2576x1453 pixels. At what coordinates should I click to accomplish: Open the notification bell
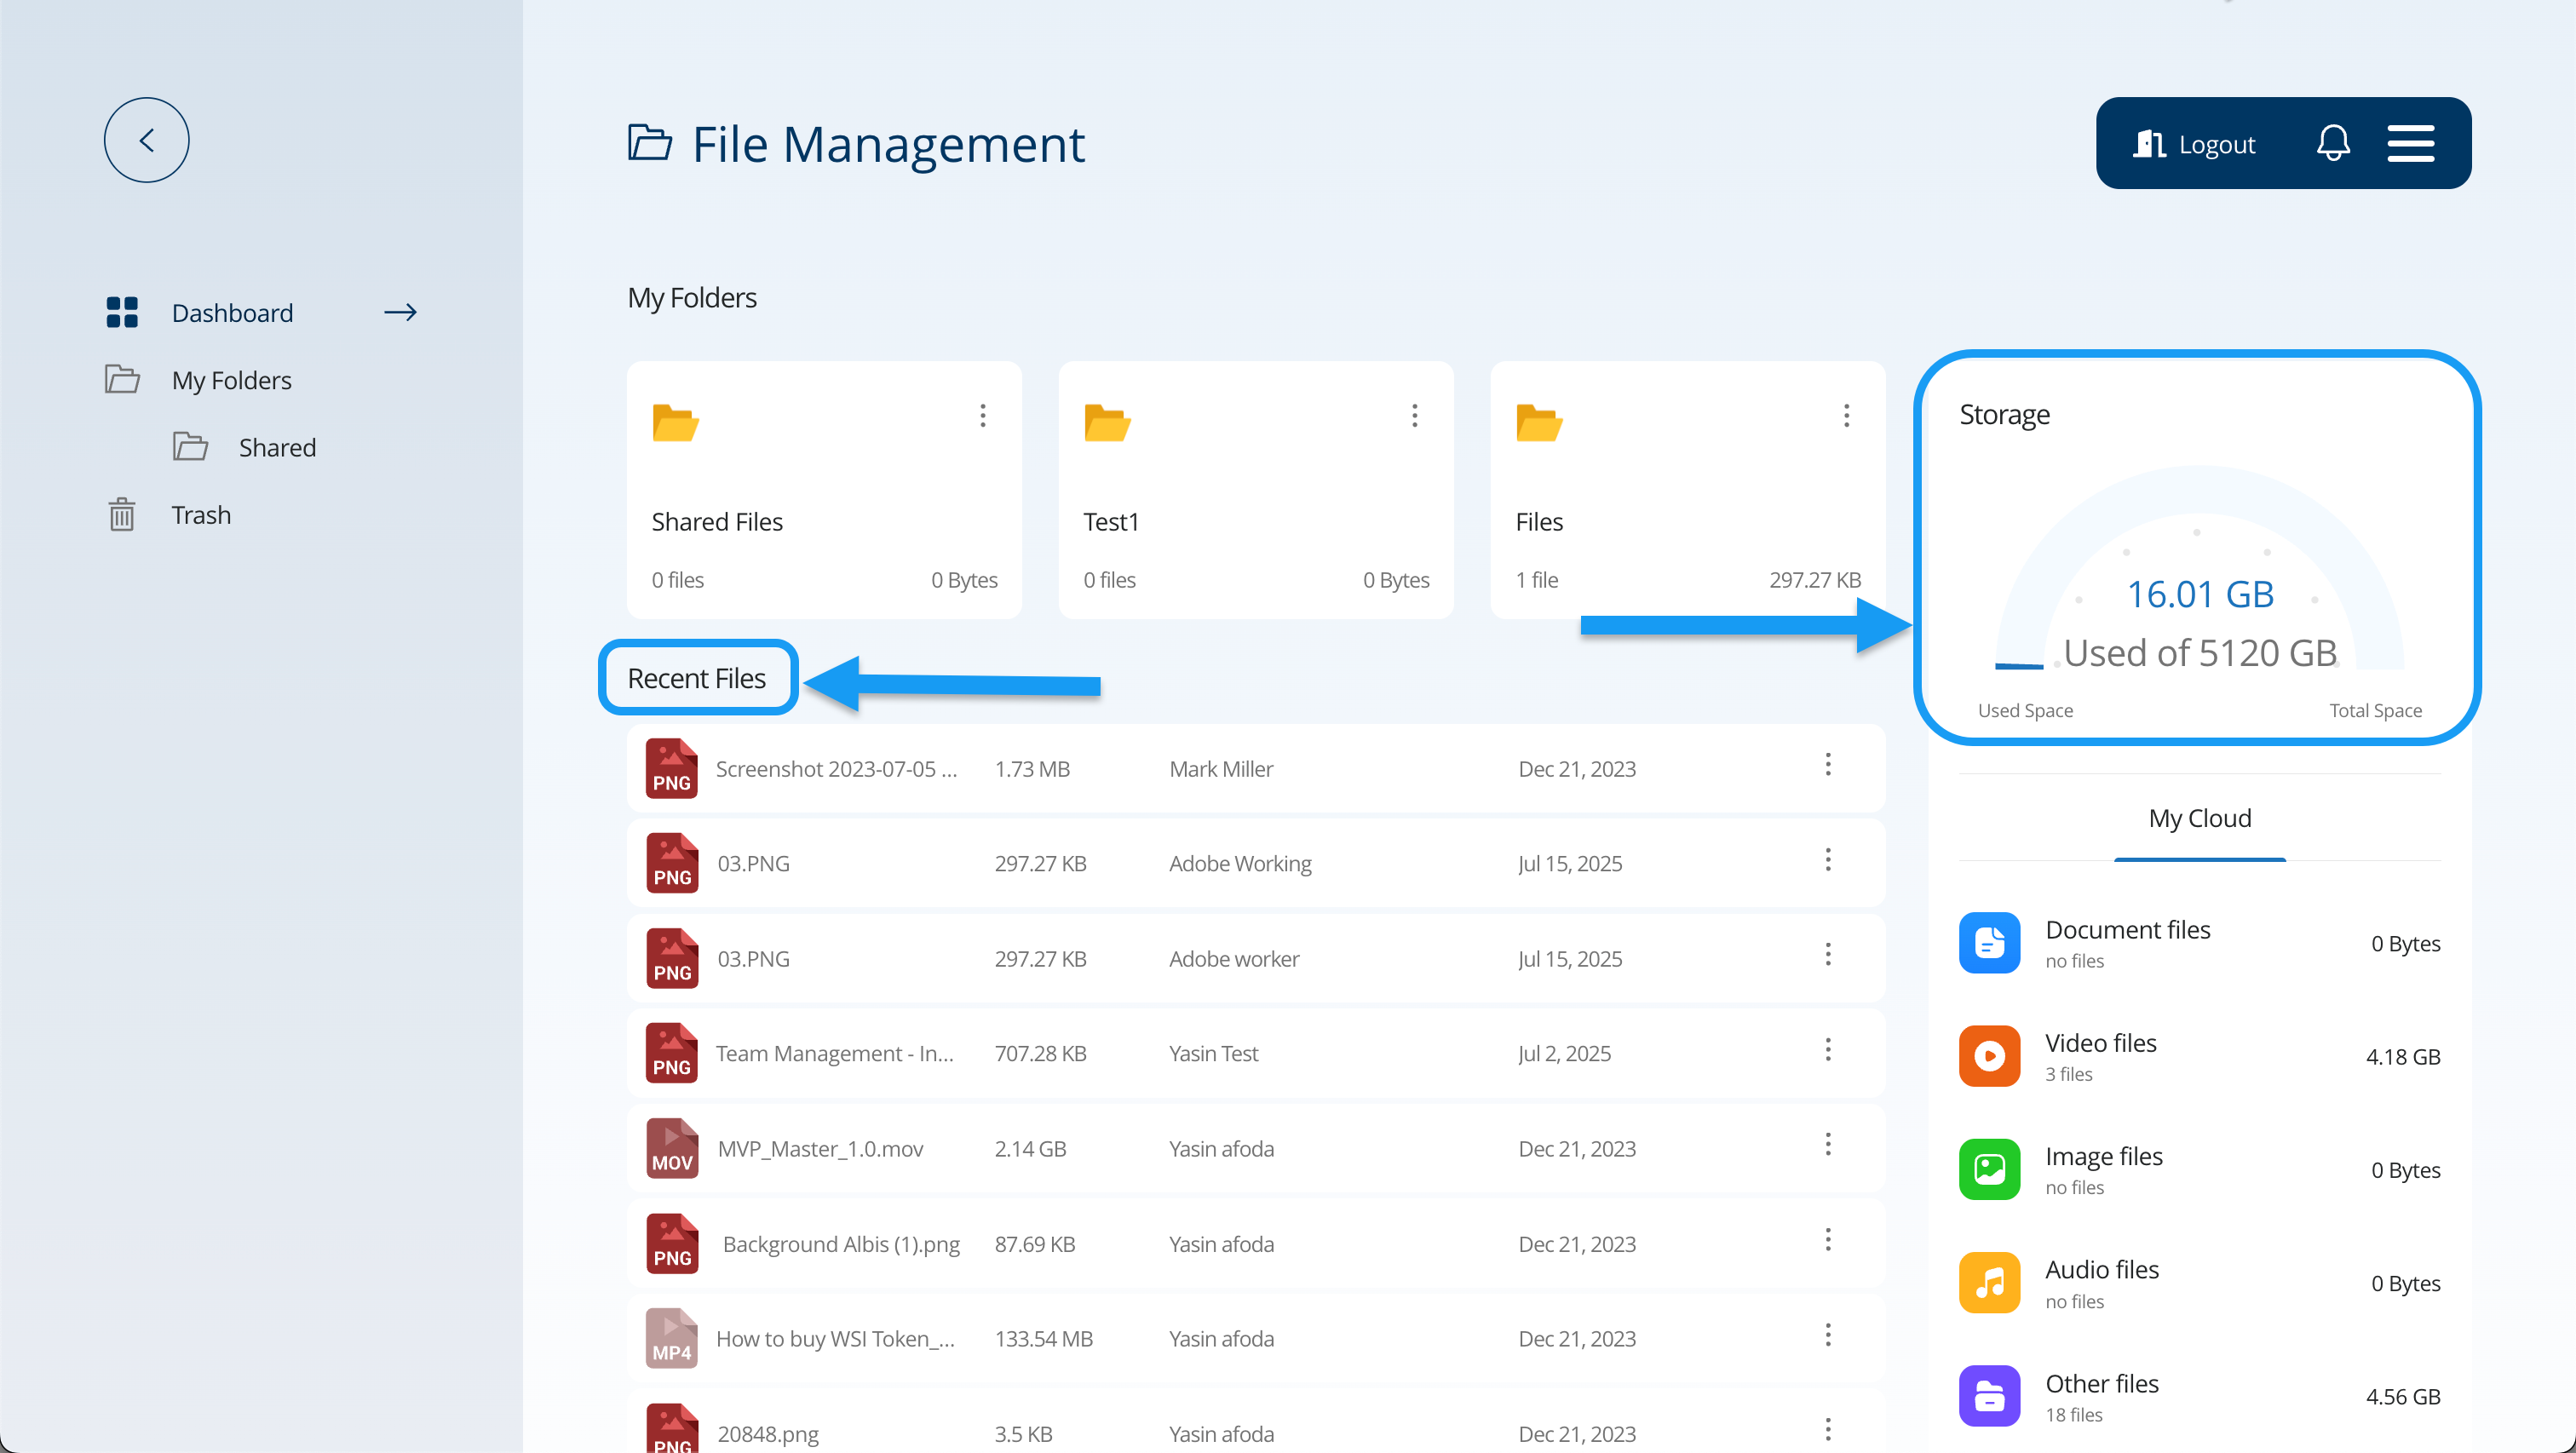coord(2332,143)
